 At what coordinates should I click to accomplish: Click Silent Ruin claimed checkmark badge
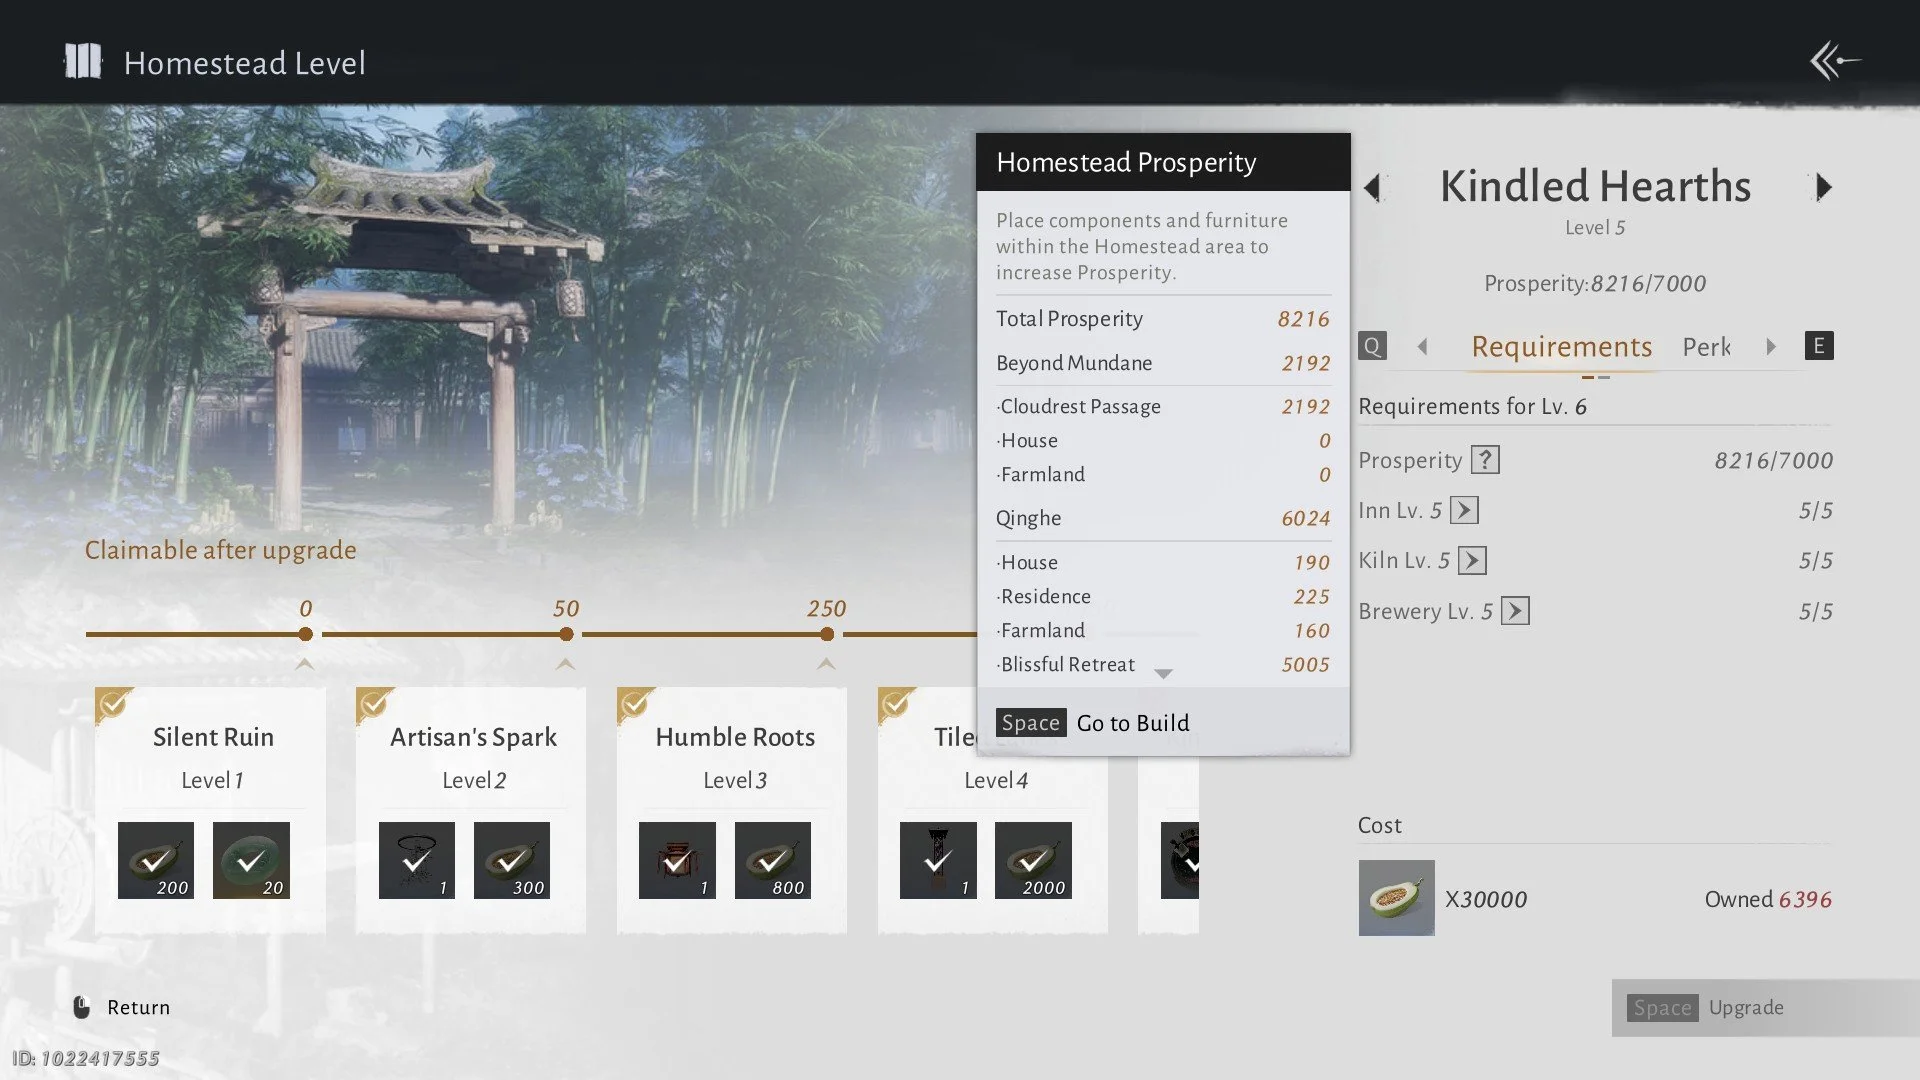pyautogui.click(x=114, y=705)
